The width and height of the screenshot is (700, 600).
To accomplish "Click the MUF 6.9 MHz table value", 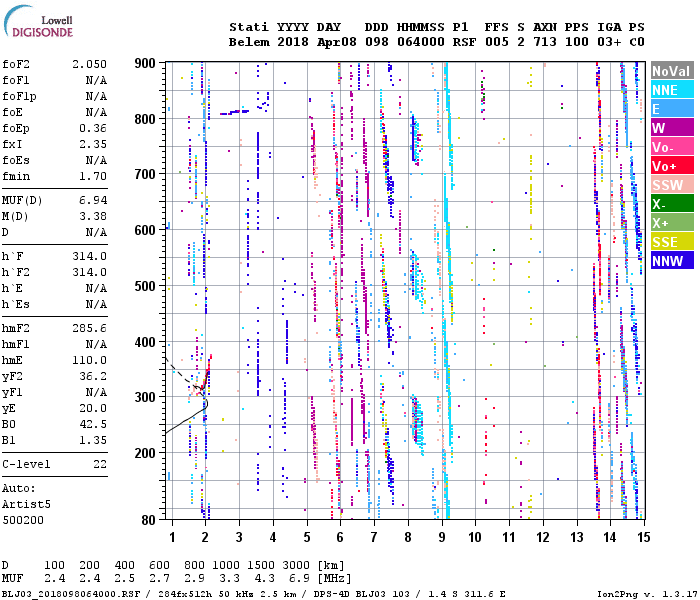I will (x=299, y=579).
